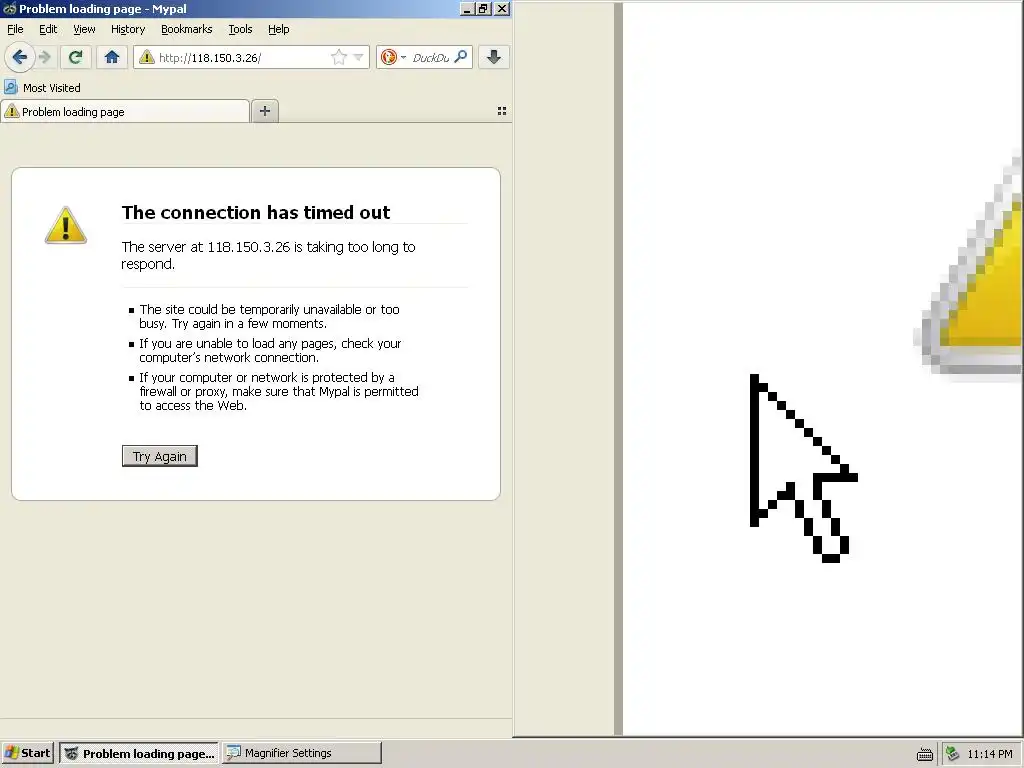Open the Tools menu
Image resolution: width=1024 pixels, height=768 pixels.
click(x=240, y=29)
